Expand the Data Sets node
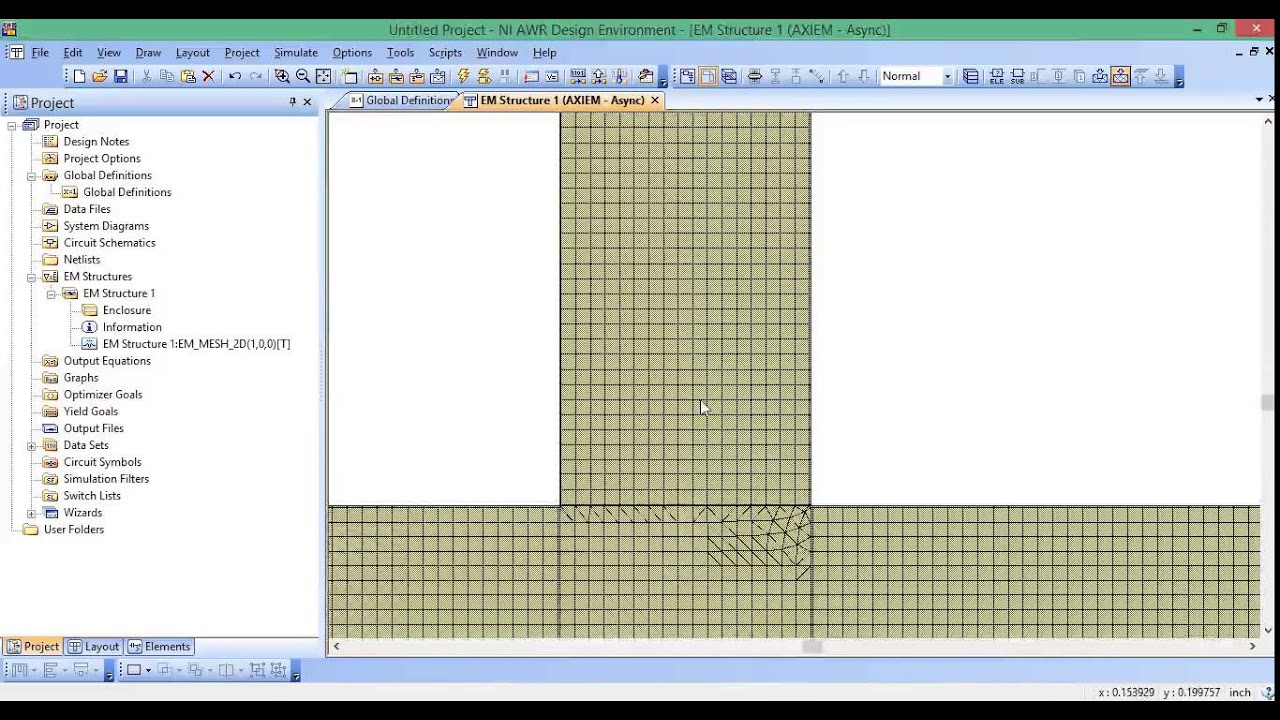Image resolution: width=1280 pixels, height=720 pixels. tap(31, 445)
